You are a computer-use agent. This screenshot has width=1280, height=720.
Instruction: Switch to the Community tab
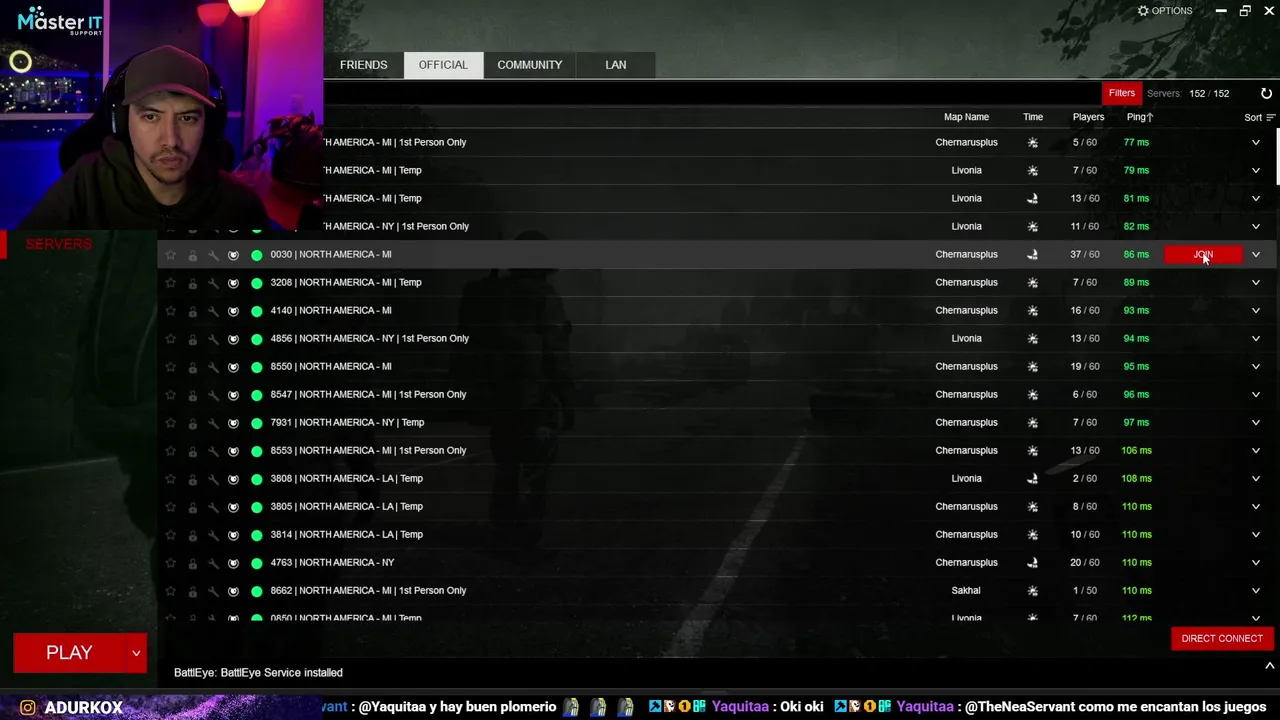pos(529,65)
